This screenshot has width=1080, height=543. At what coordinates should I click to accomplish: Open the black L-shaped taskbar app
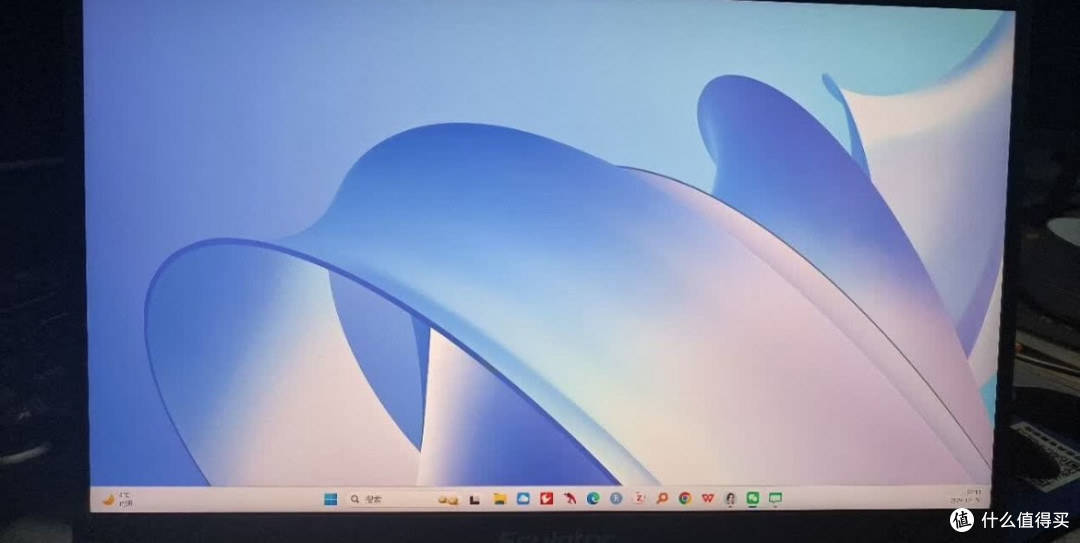474,500
